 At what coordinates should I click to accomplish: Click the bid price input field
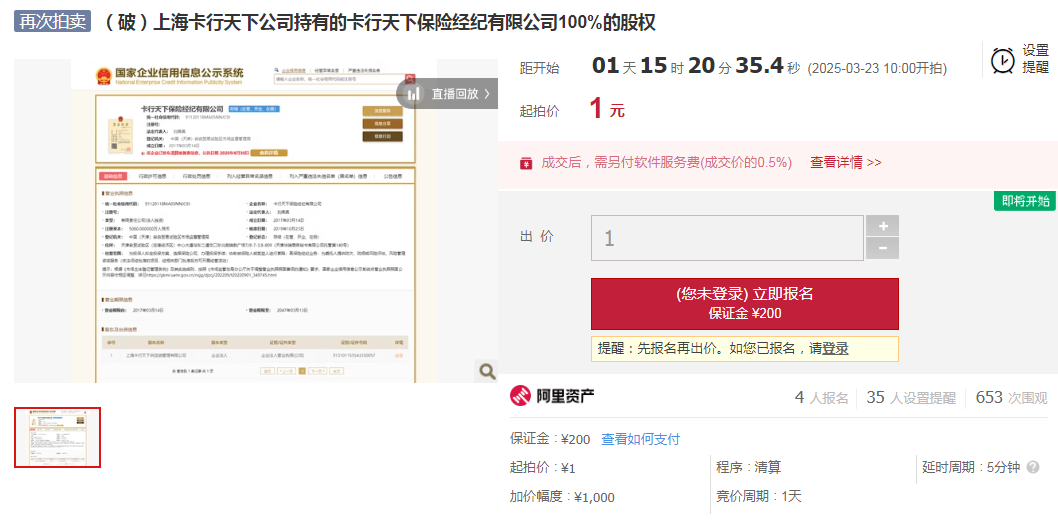coord(727,238)
